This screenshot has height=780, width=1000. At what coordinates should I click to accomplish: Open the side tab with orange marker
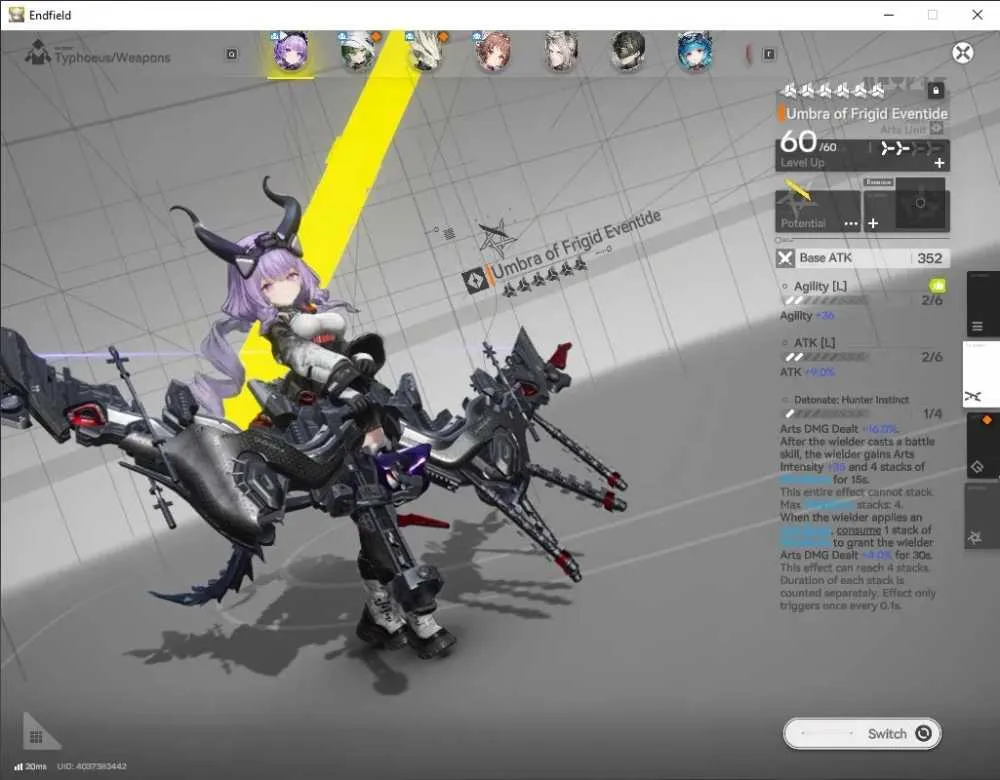[982, 445]
